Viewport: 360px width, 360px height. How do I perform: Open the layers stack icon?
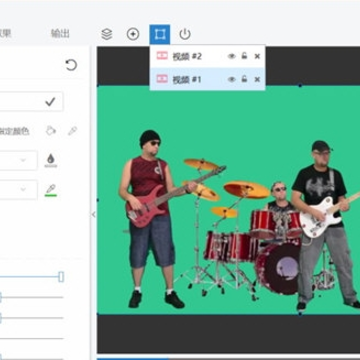[x=107, y=34]
